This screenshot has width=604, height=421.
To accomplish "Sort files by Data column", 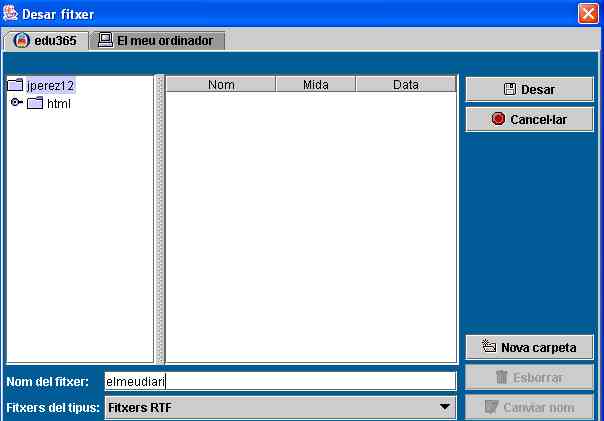I will [406, 84].
